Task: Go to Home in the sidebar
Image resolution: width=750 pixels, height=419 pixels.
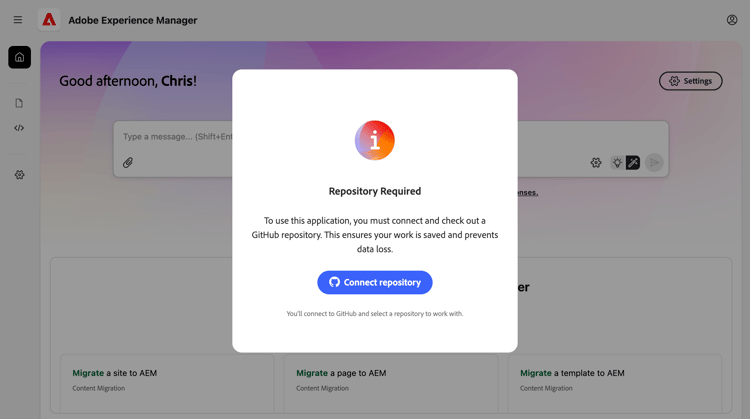Action: [19, 57]
